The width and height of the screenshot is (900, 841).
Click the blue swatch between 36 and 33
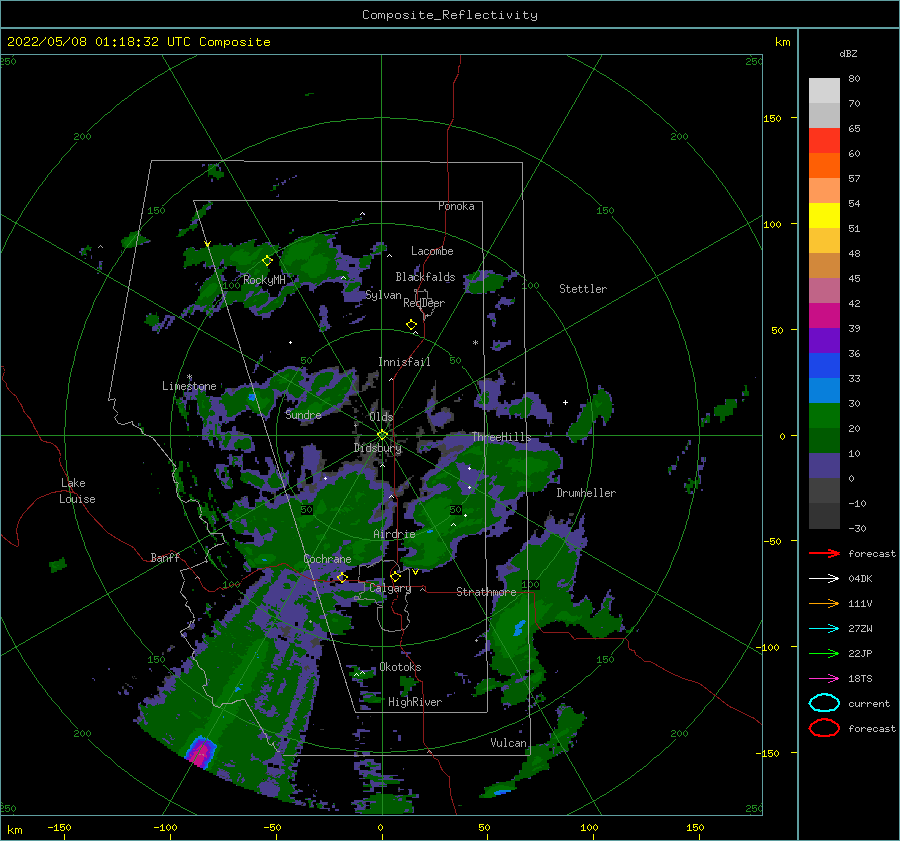tap(824, 366)
